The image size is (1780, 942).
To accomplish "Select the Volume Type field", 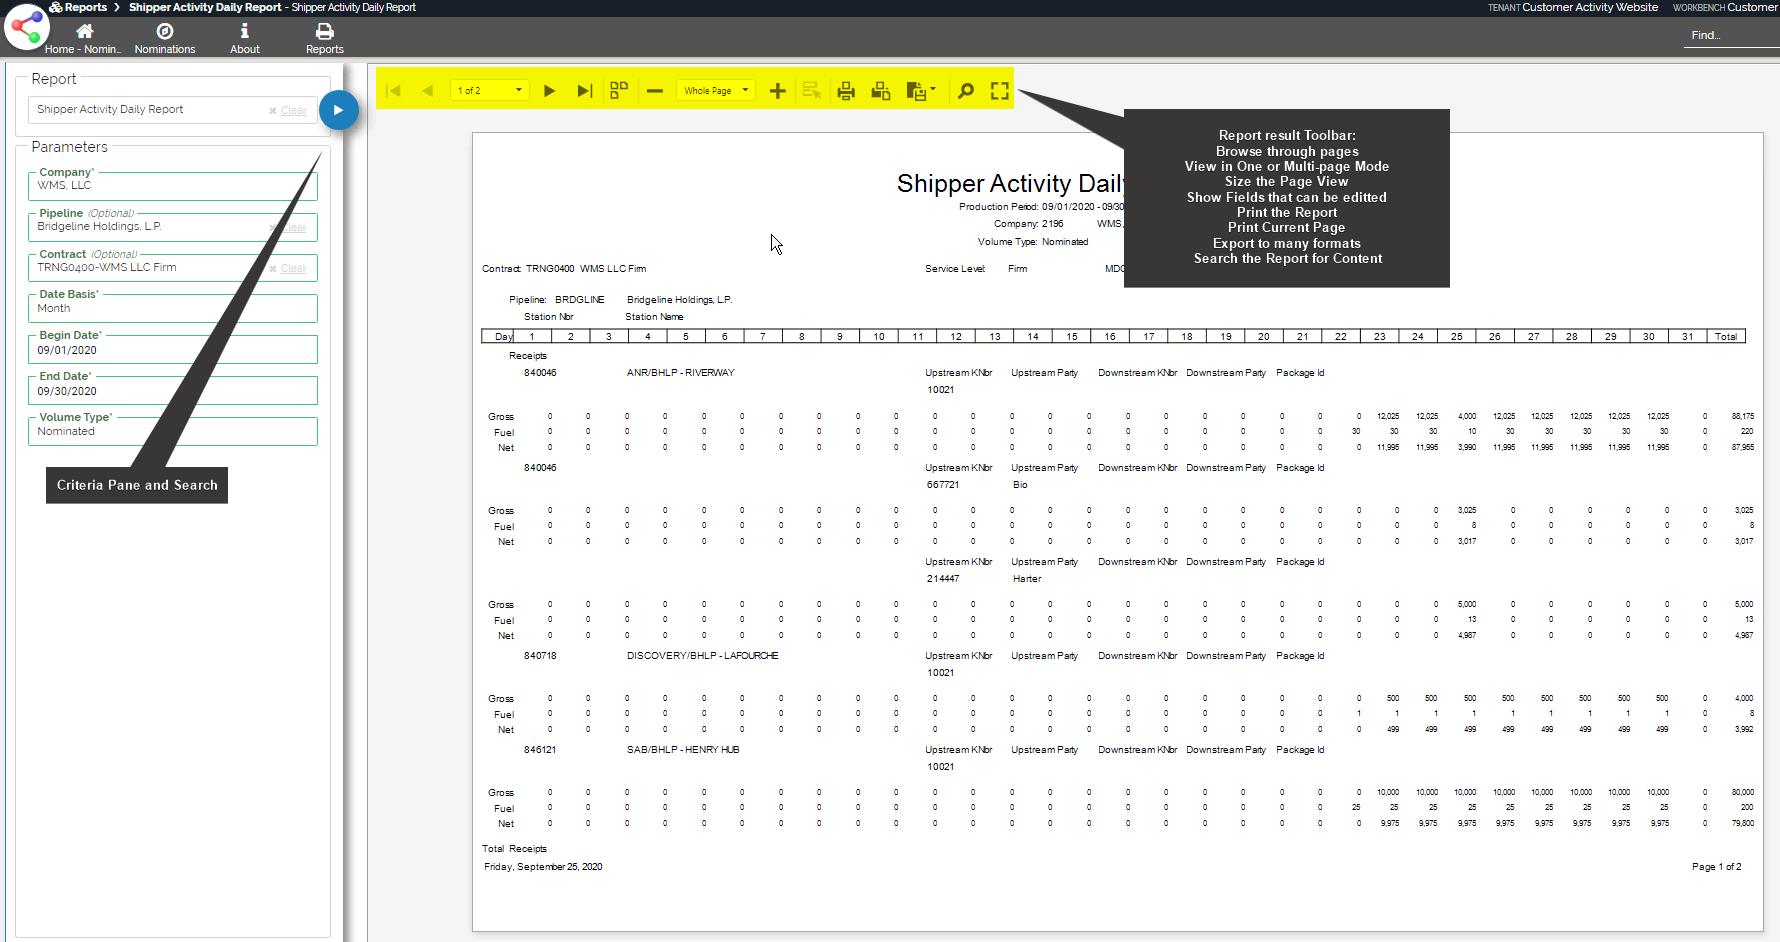I will 172,432.
